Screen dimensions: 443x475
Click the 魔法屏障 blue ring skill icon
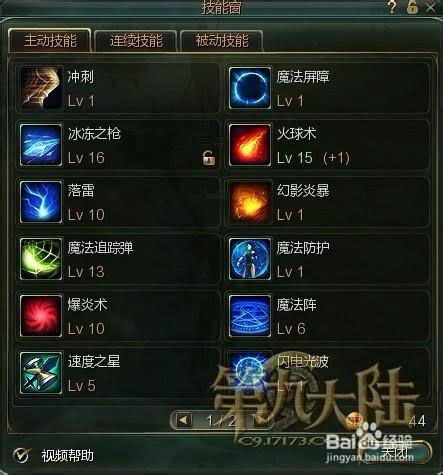click(x=250, y=88)
